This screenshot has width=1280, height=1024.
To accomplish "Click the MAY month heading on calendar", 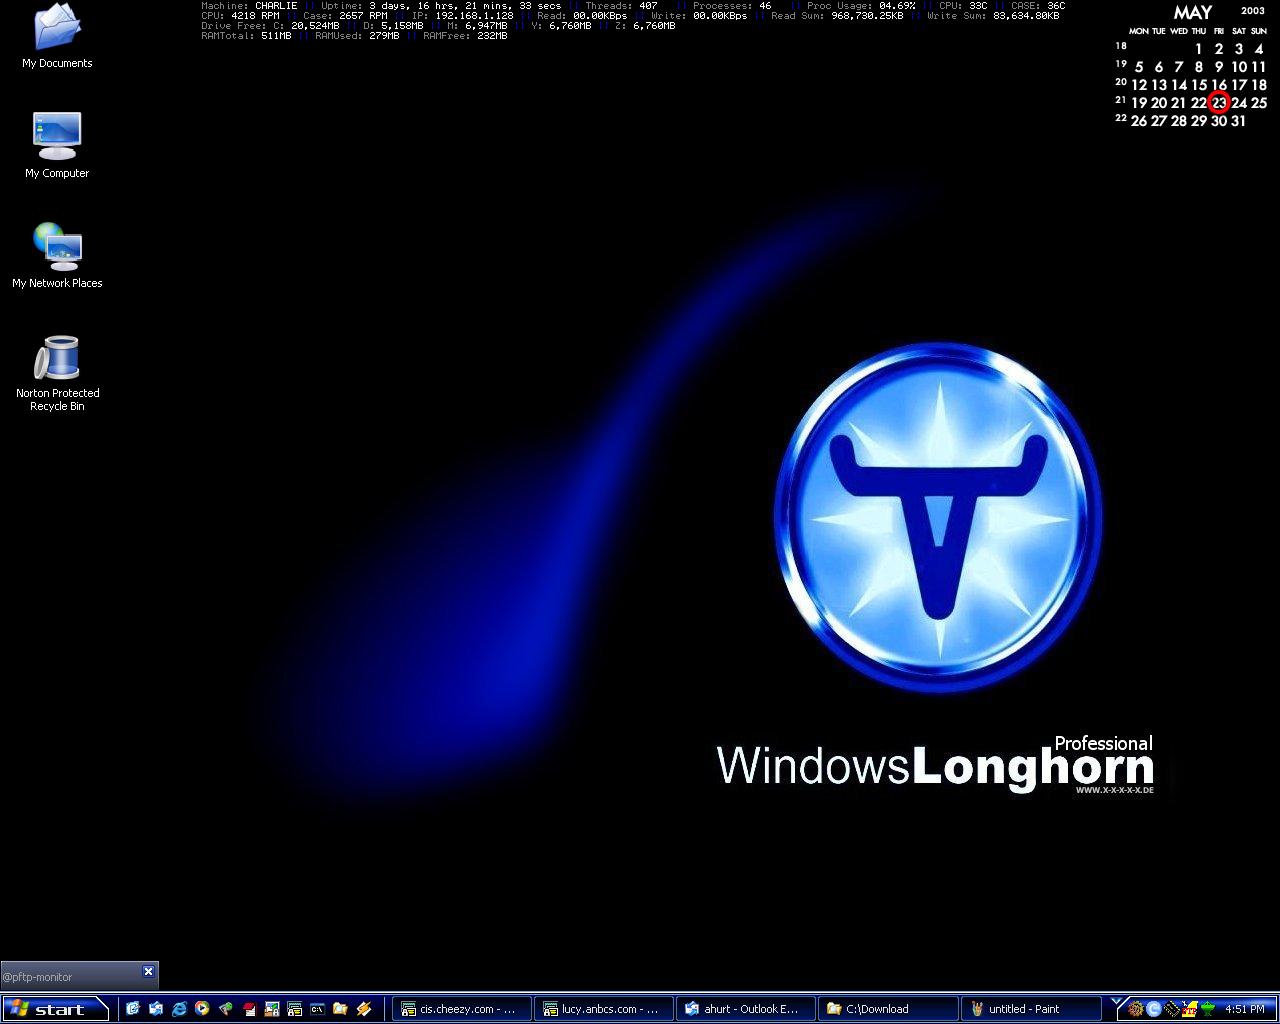I will 1192,13.
